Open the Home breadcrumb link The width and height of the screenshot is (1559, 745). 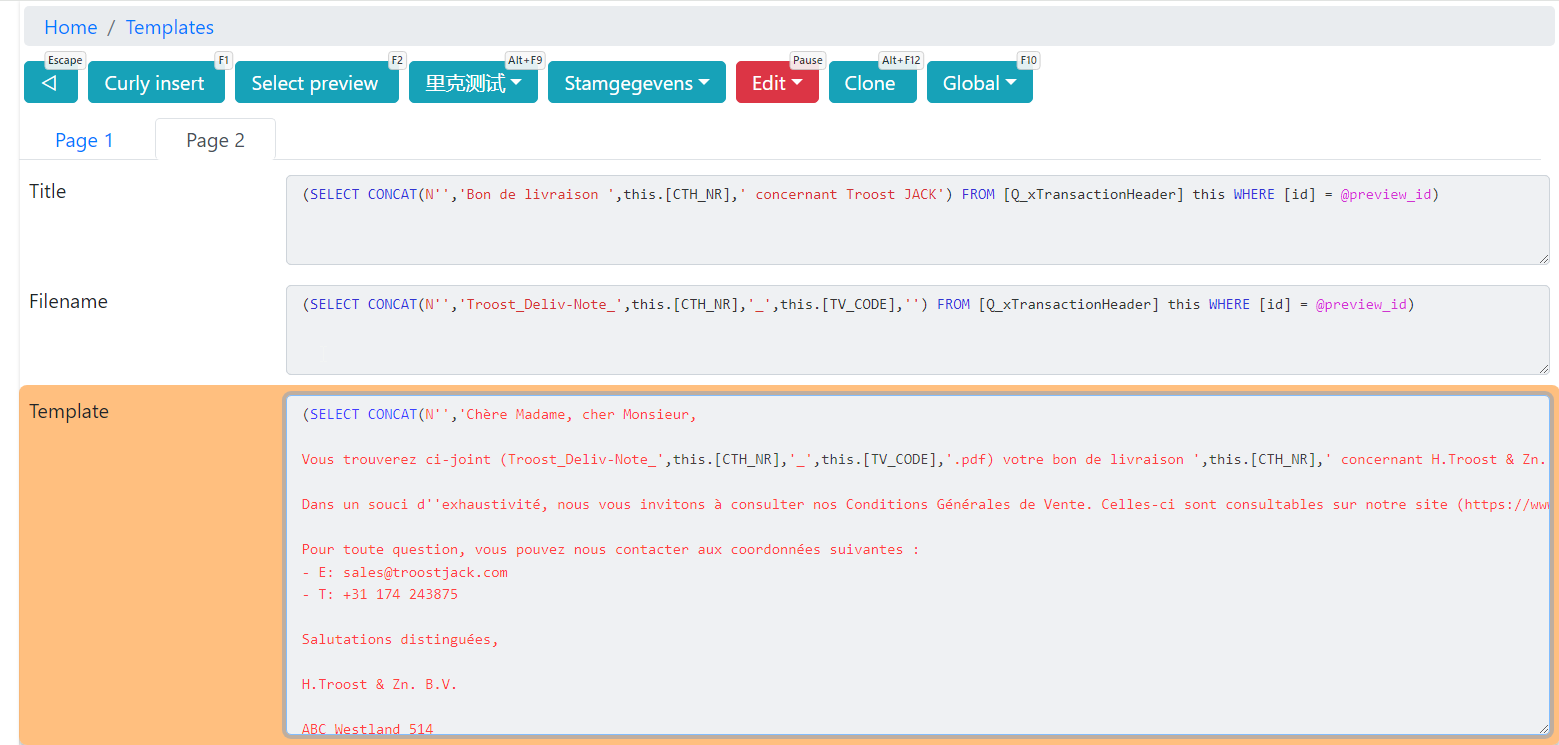coord(71,27)
